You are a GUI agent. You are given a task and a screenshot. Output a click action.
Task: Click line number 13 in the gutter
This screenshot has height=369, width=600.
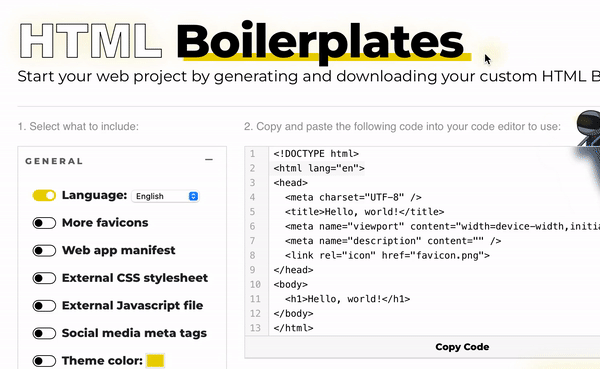point(255,328)
